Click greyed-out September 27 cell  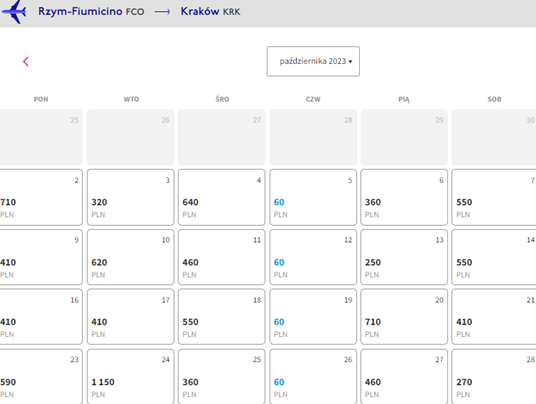tap(222, 137)
